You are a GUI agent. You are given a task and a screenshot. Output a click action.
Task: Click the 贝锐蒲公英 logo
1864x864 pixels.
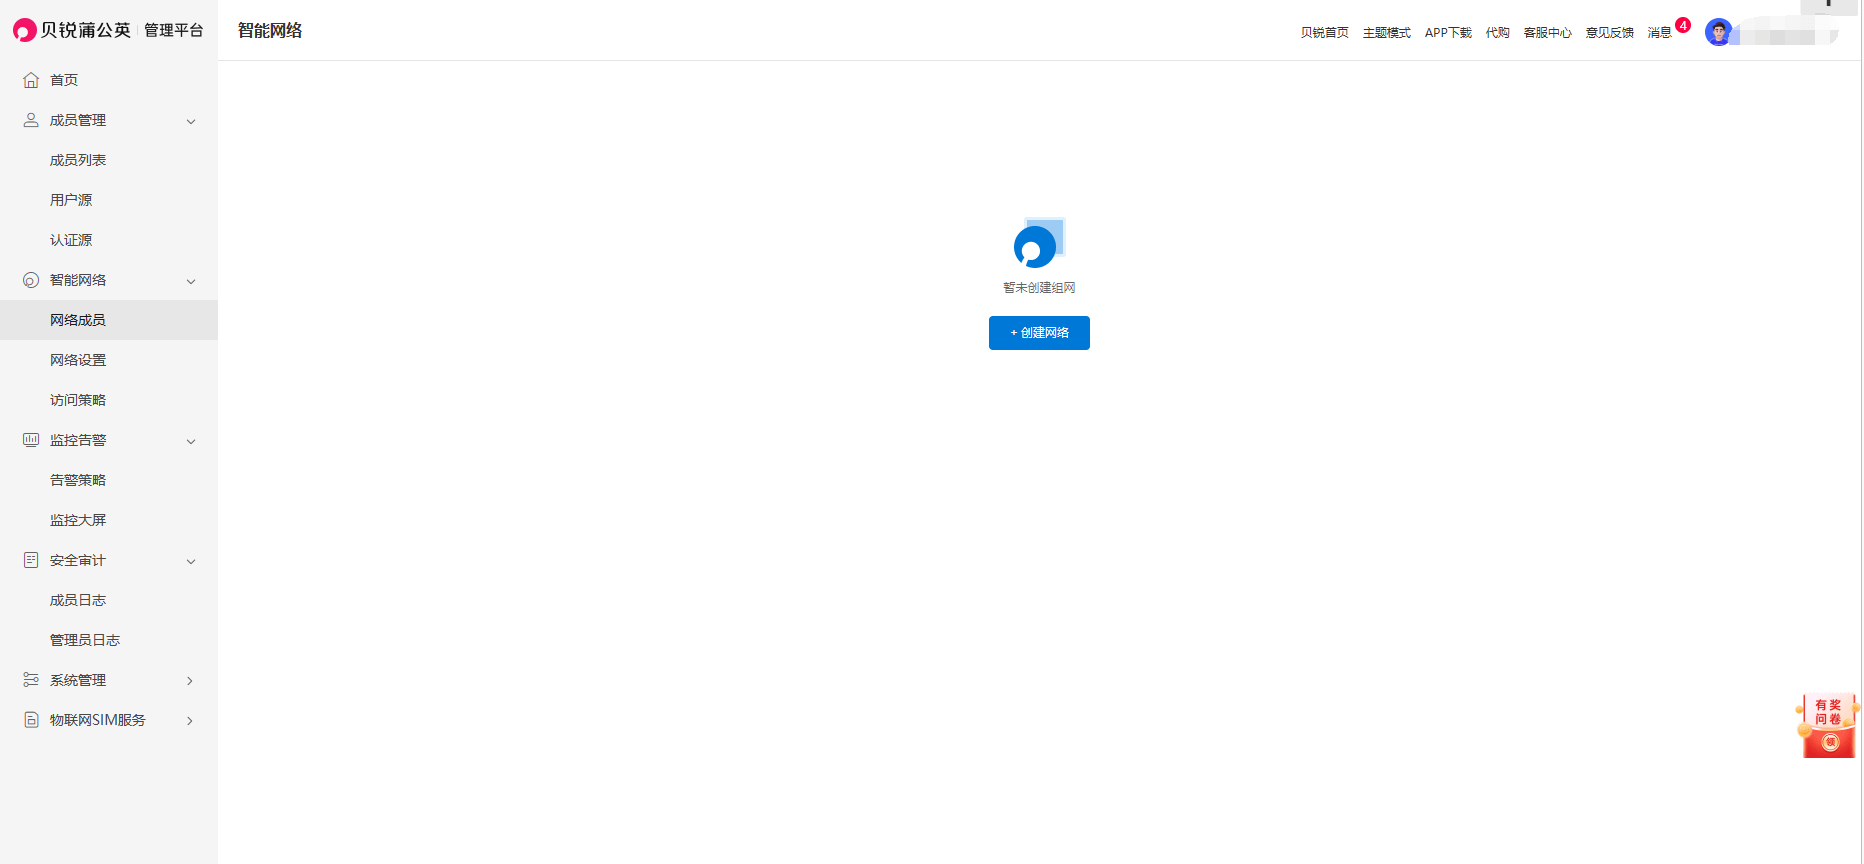coord(72,30)
